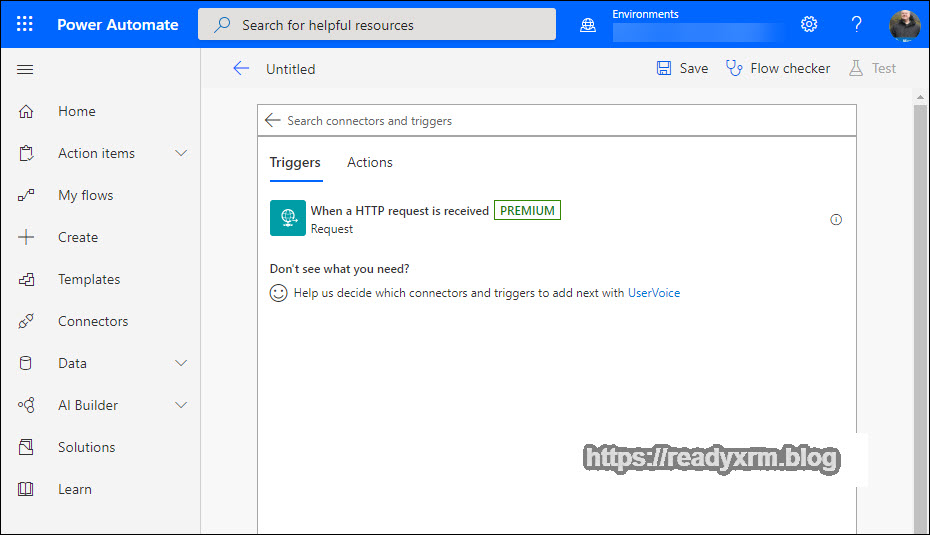The height and width of the screenshot is (535, 930).
Task: Go back using the arrow beside Untitled
Action: pyautogui.click(x=241, y=68)
